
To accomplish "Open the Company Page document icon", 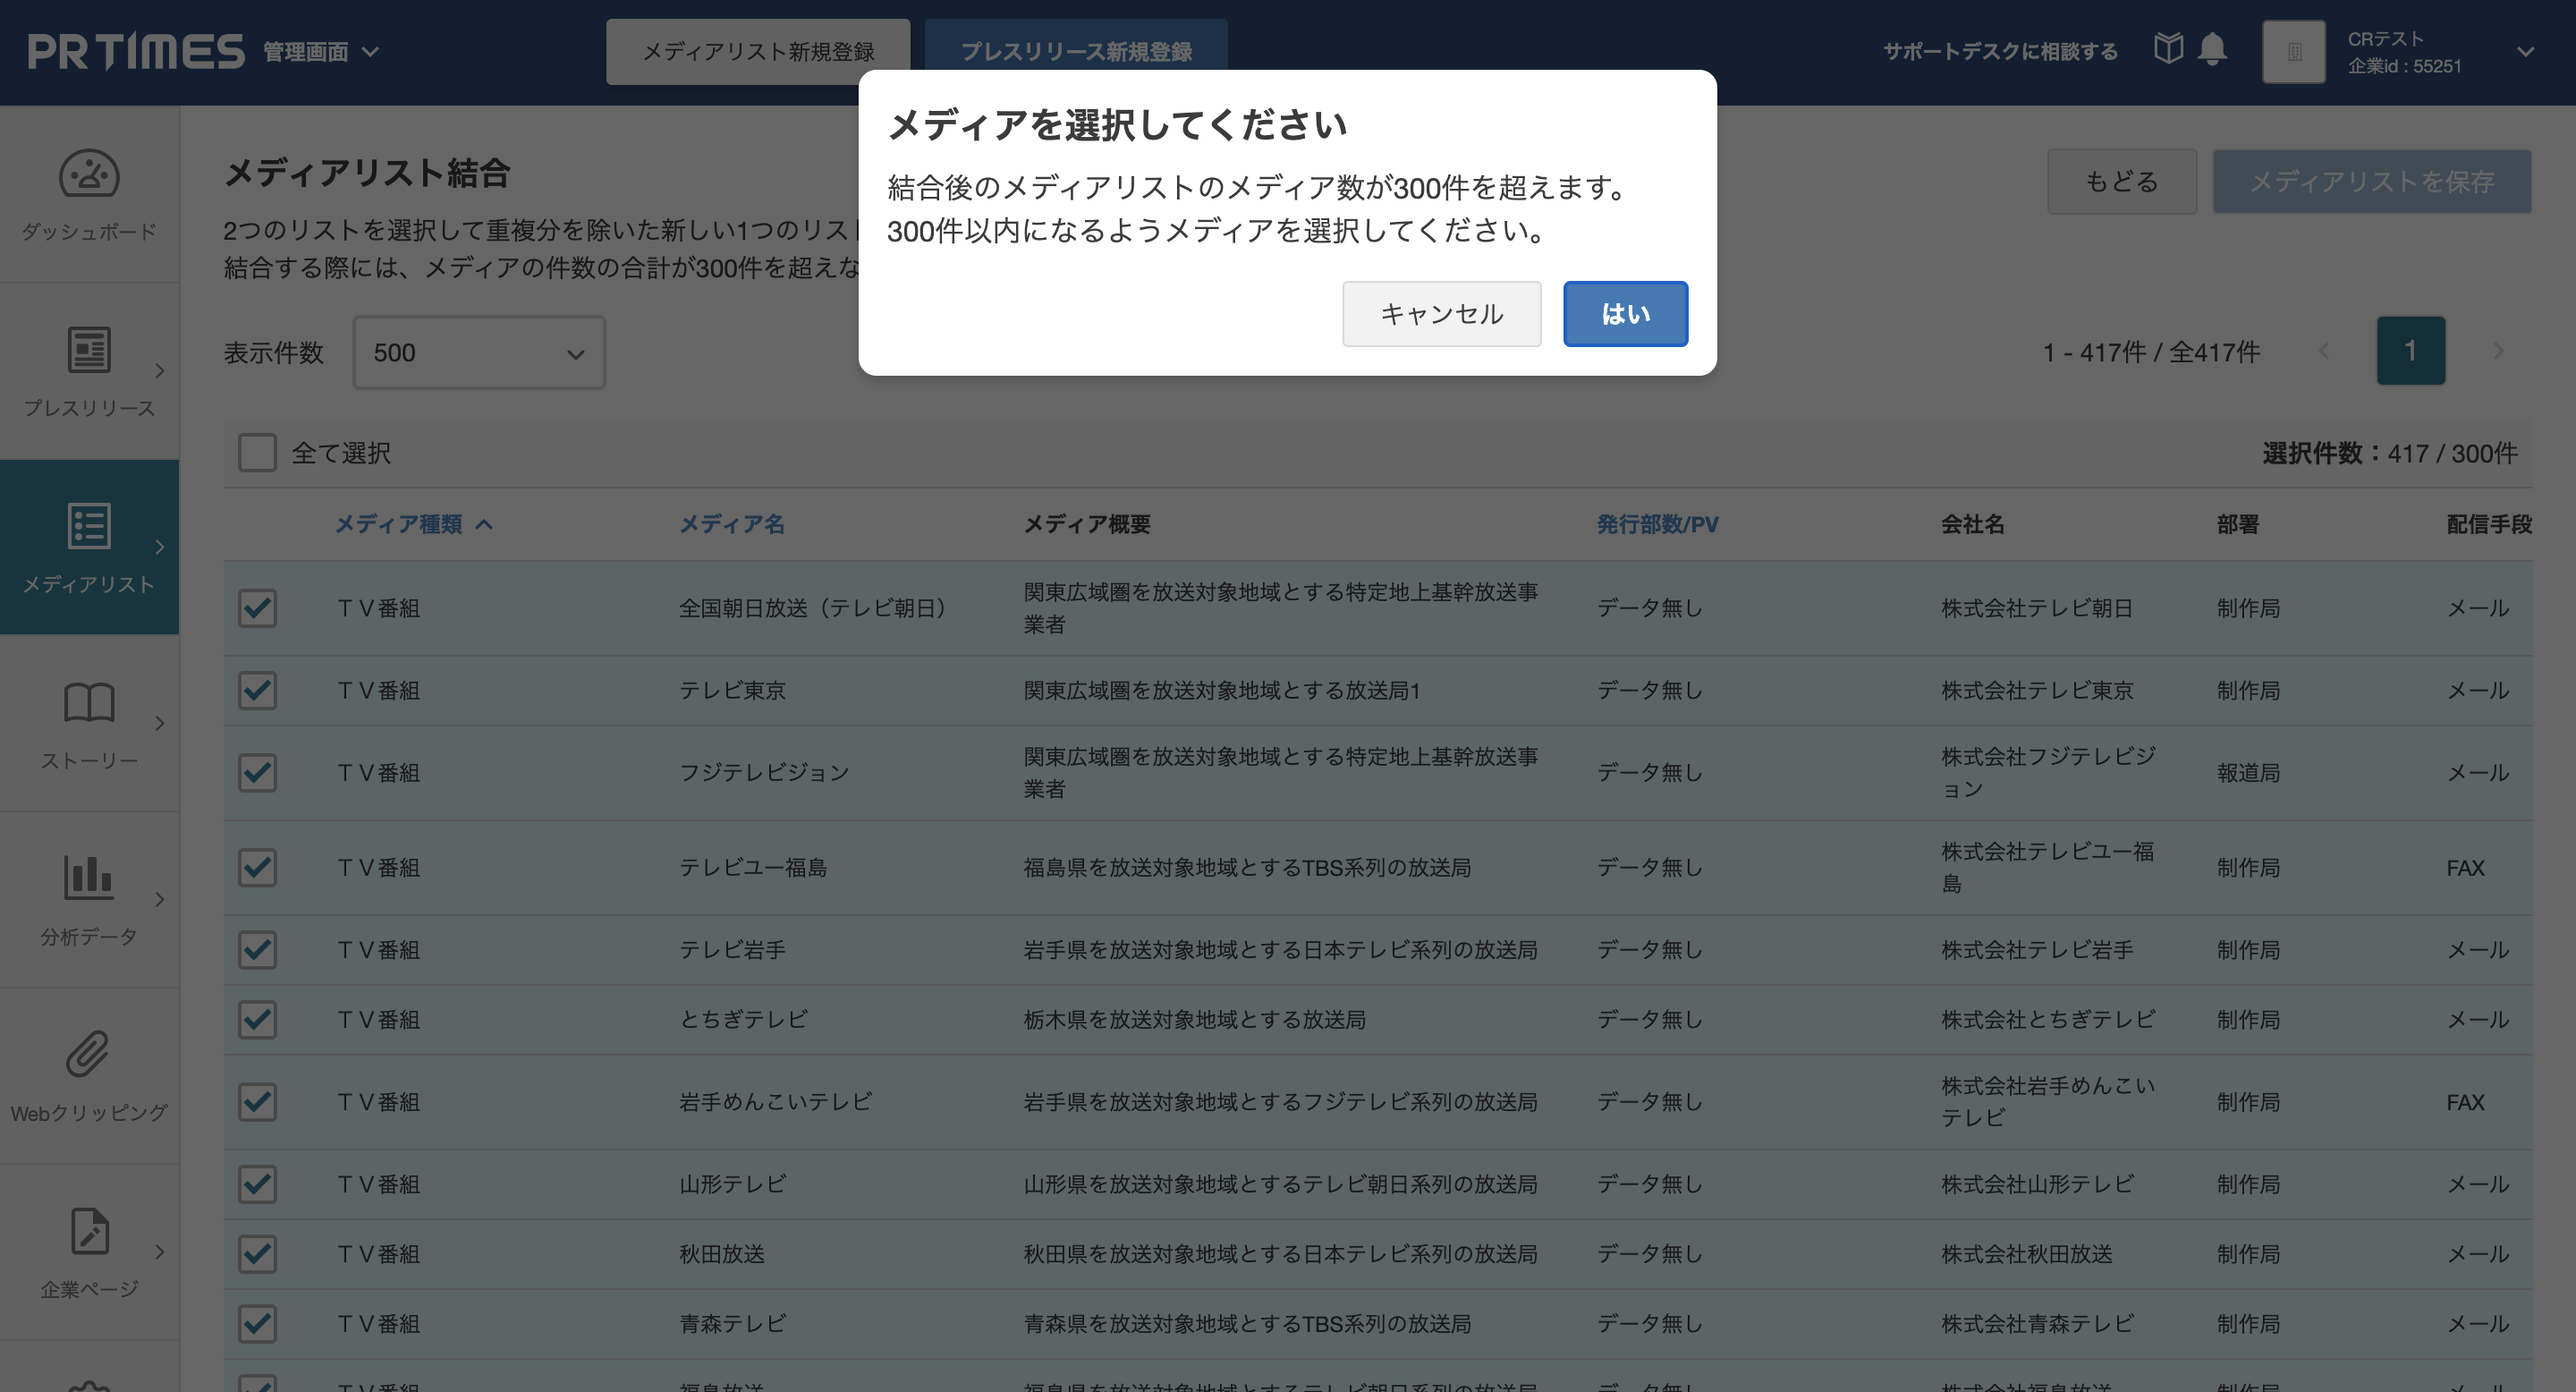I will 89,1231.
